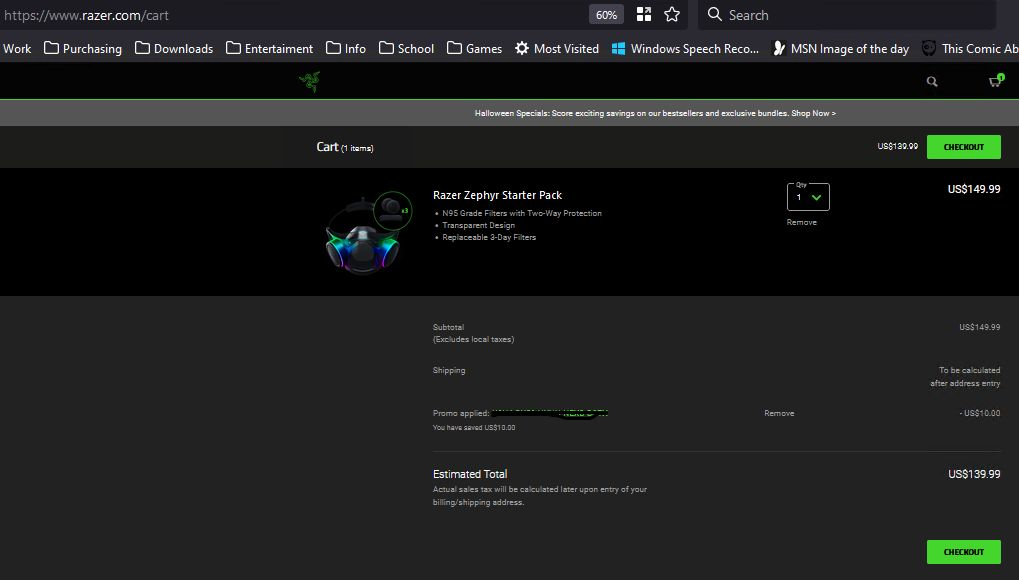The image size is (1019, 580).
Task: Expand the Qty quantity dropdown
Action: tap(808, 196)
